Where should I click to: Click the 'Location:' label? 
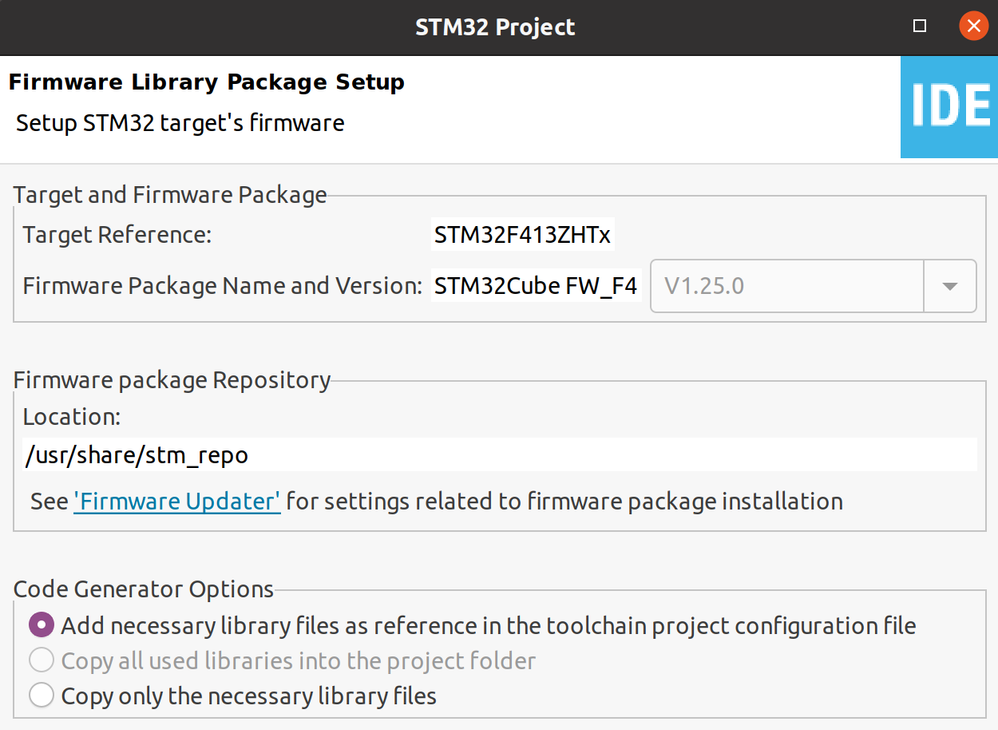pos(71,416)
